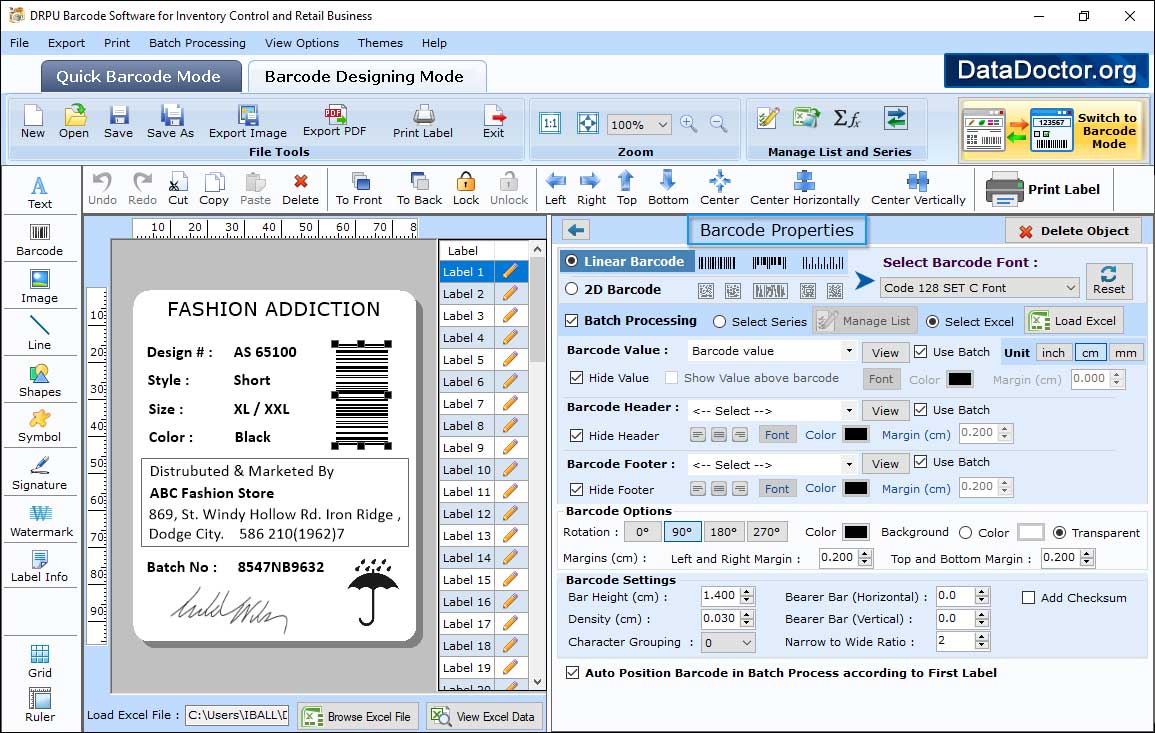Toggle the Hide Value checkbox

[x=577, y=378]
